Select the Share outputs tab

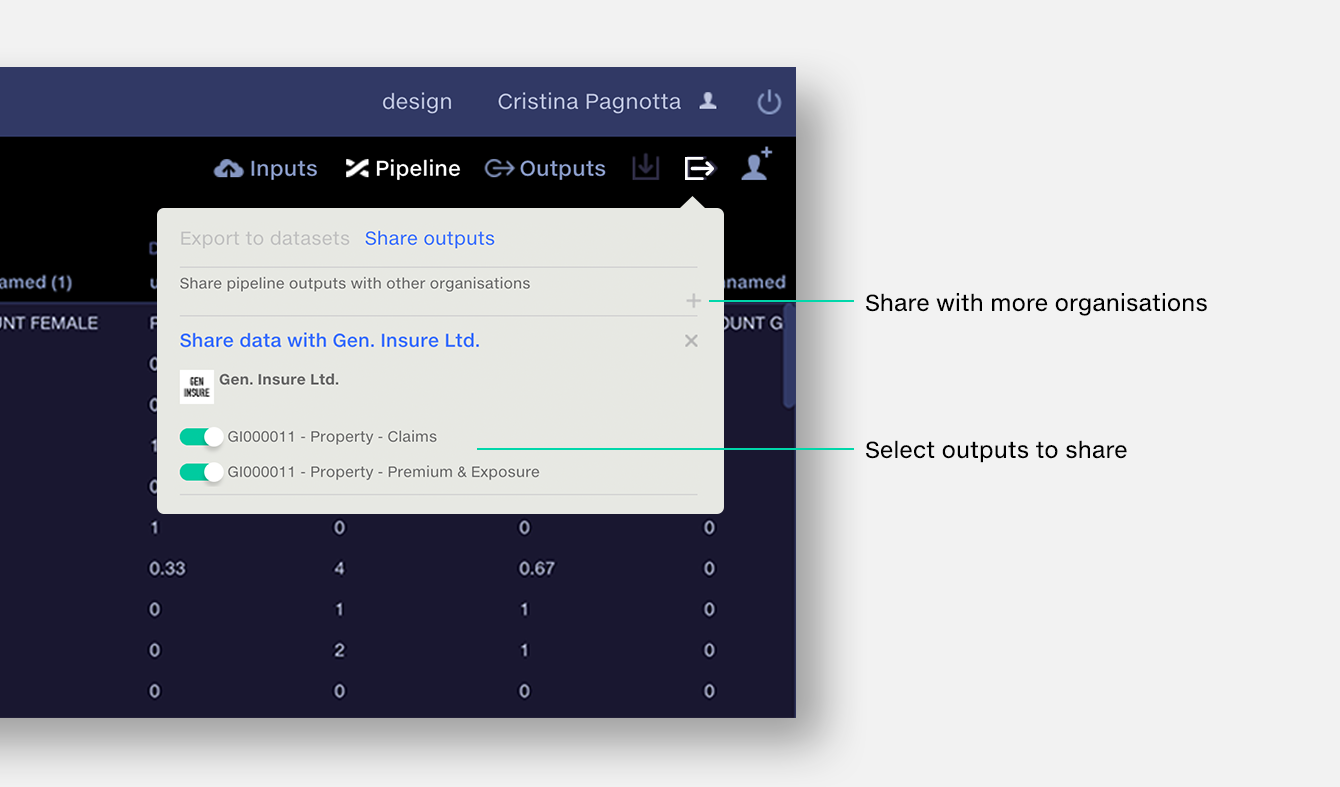(429, 238)
